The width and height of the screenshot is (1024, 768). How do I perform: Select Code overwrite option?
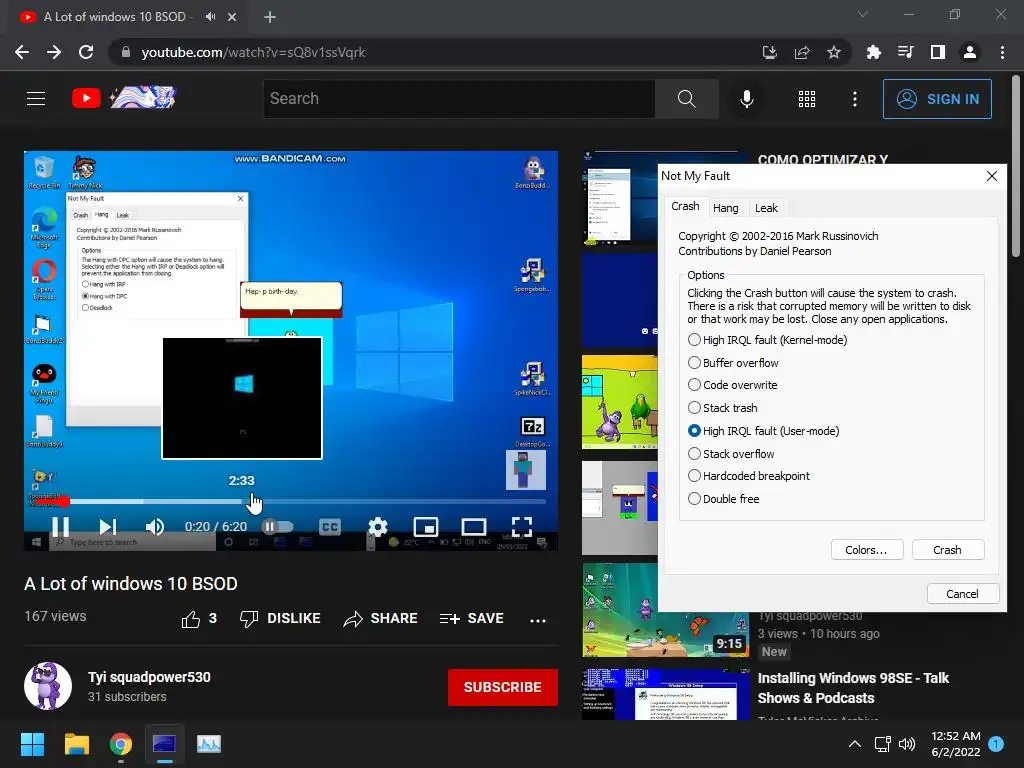[x=733, y=385]
